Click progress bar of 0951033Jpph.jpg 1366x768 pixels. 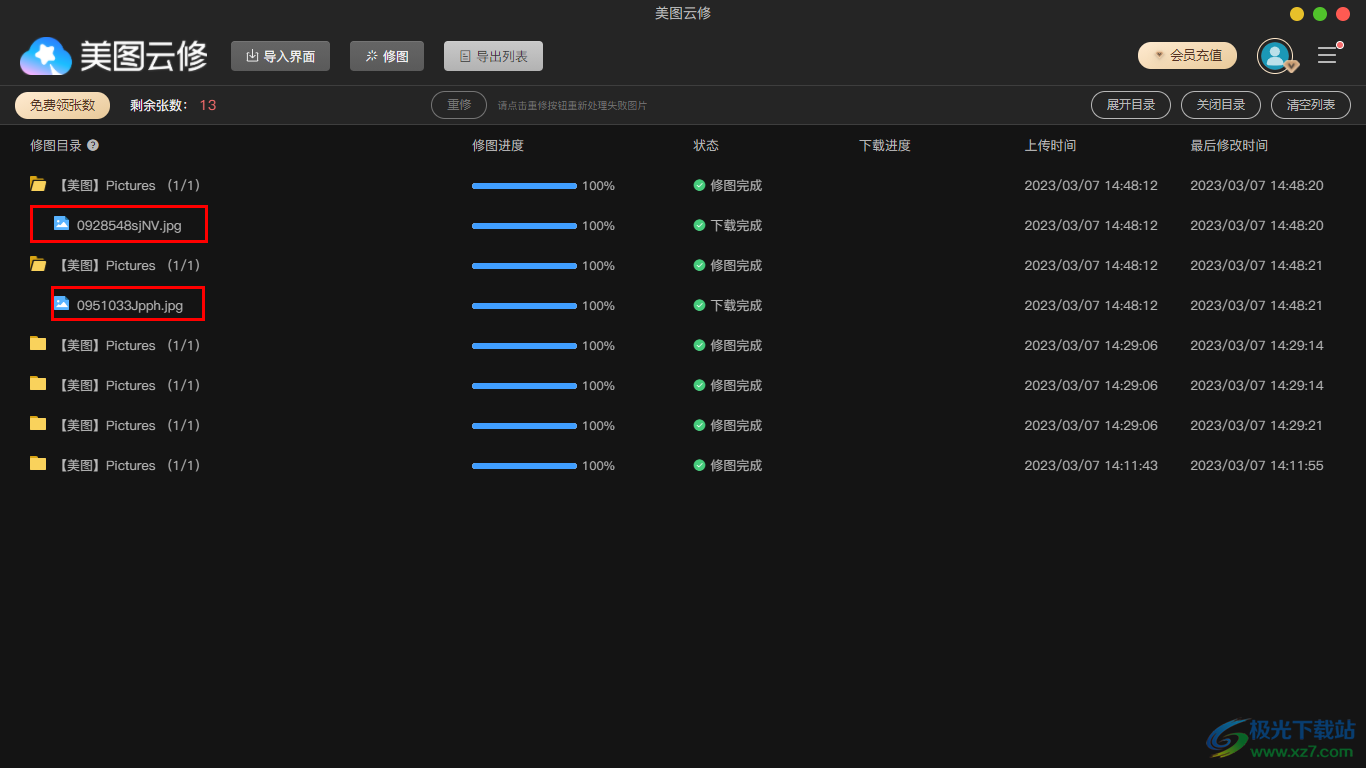[524, 306]
